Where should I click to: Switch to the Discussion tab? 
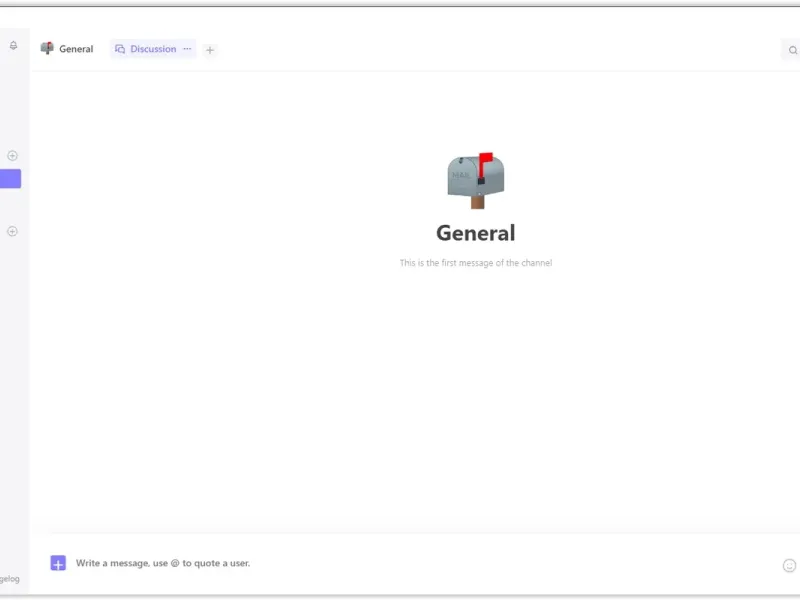[x=153, y=49]
